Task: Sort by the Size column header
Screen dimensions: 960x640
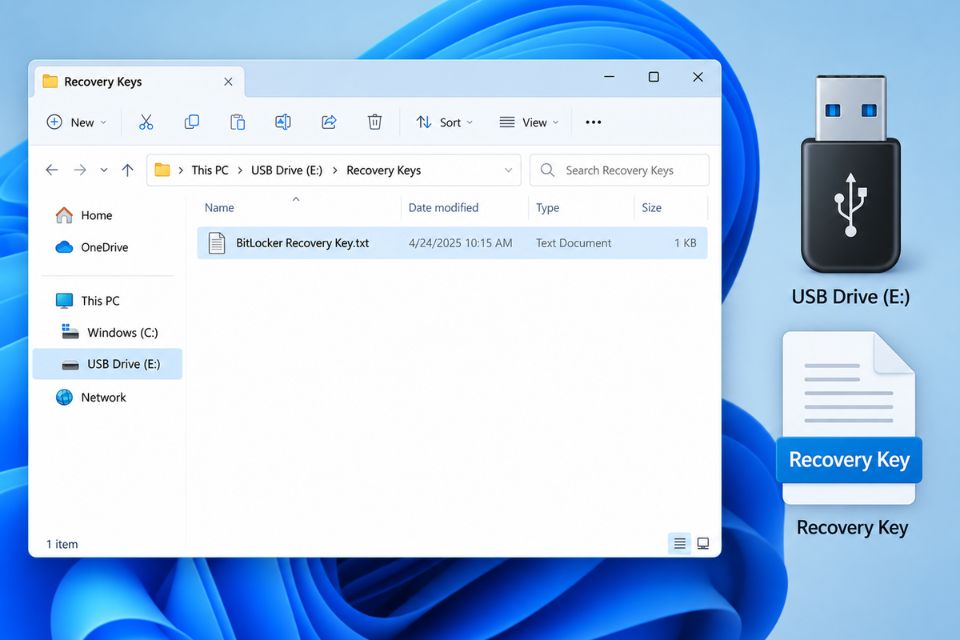Action: 651,208
